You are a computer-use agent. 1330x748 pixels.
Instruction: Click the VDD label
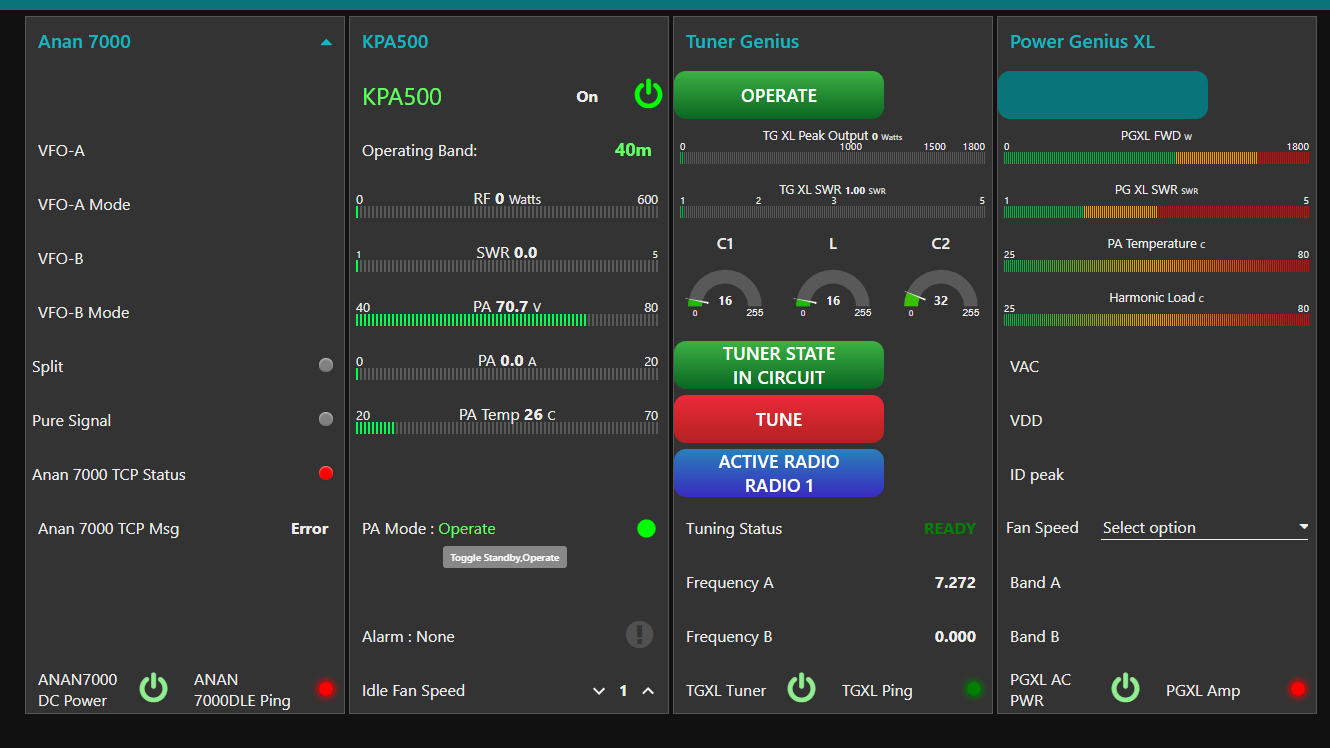tap(1026, 421)
